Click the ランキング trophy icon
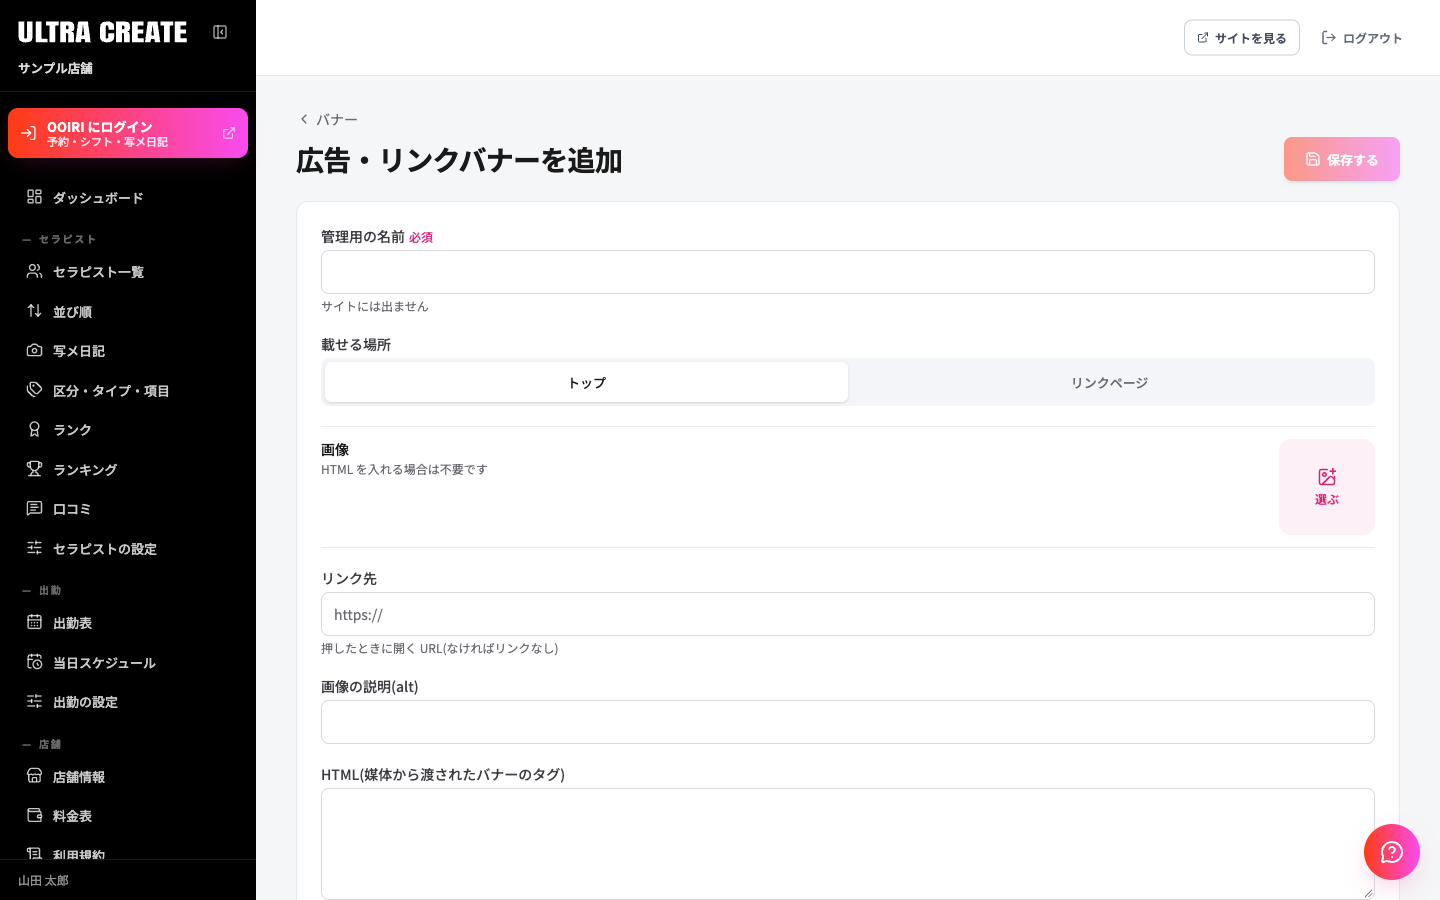Screen dimensions: 1440x900 click(x=34, y=469)
